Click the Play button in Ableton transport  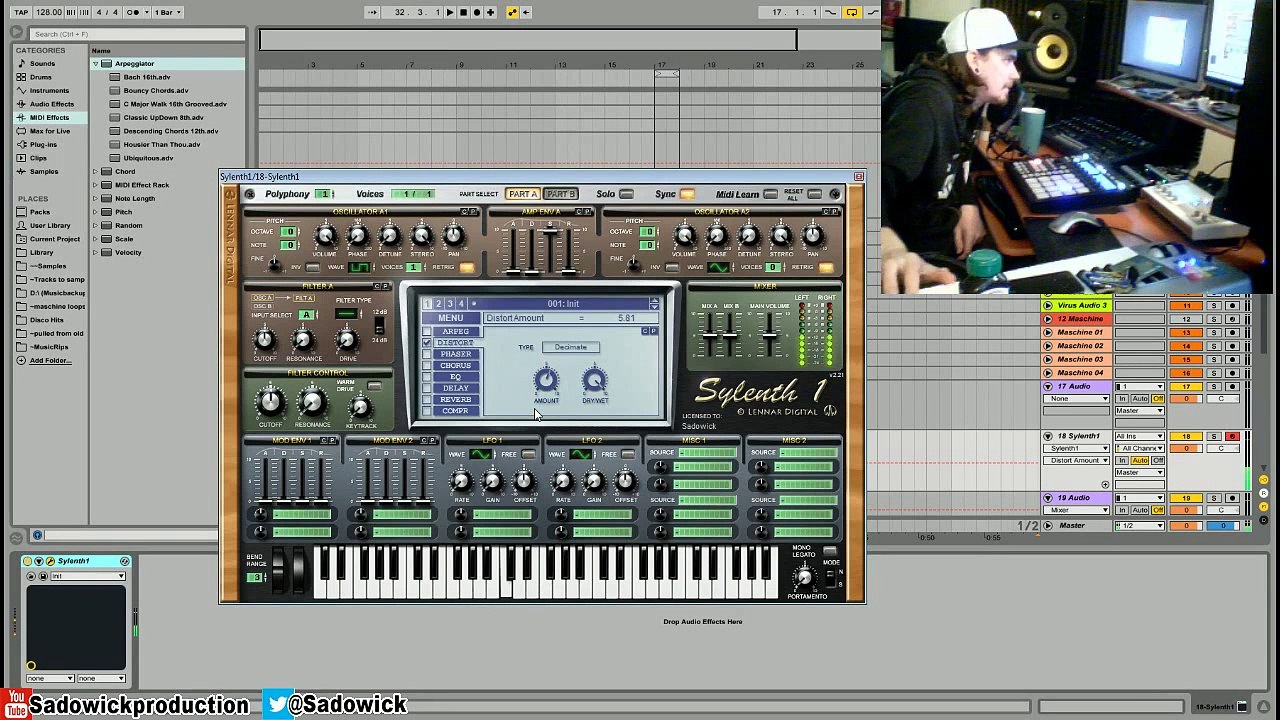(x=450, y=12)
